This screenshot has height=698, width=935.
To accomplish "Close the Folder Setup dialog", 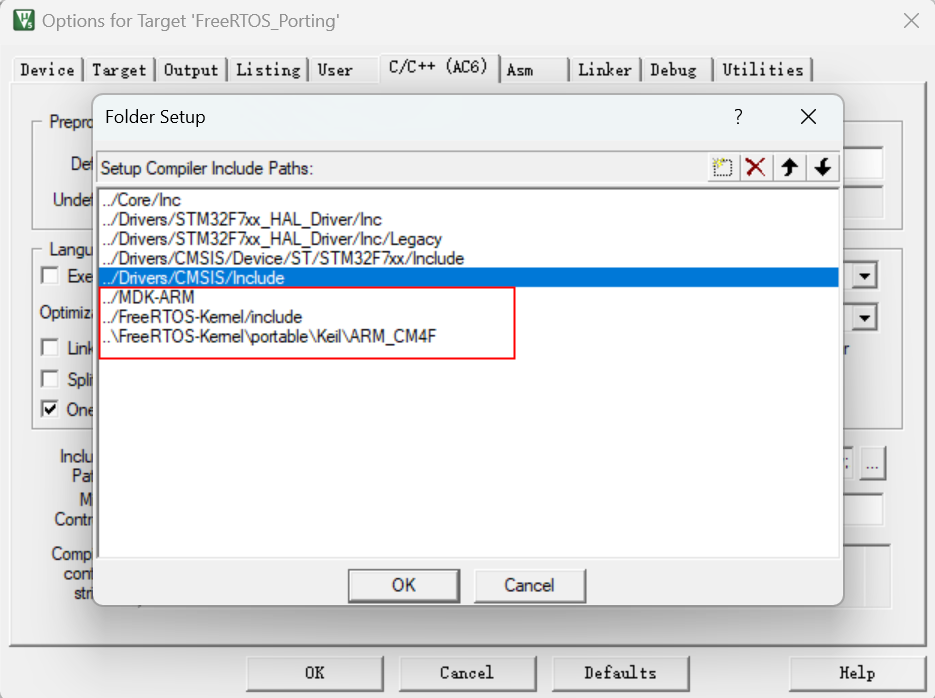I will [x=808, y=117].
